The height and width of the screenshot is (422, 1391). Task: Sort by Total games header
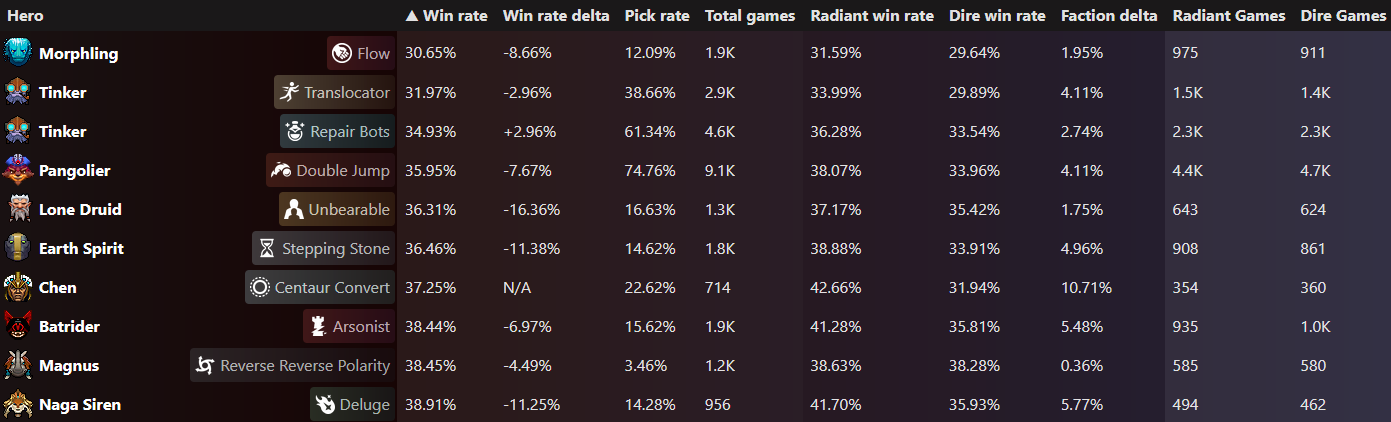pyautogui.click(x=750, y=16)
